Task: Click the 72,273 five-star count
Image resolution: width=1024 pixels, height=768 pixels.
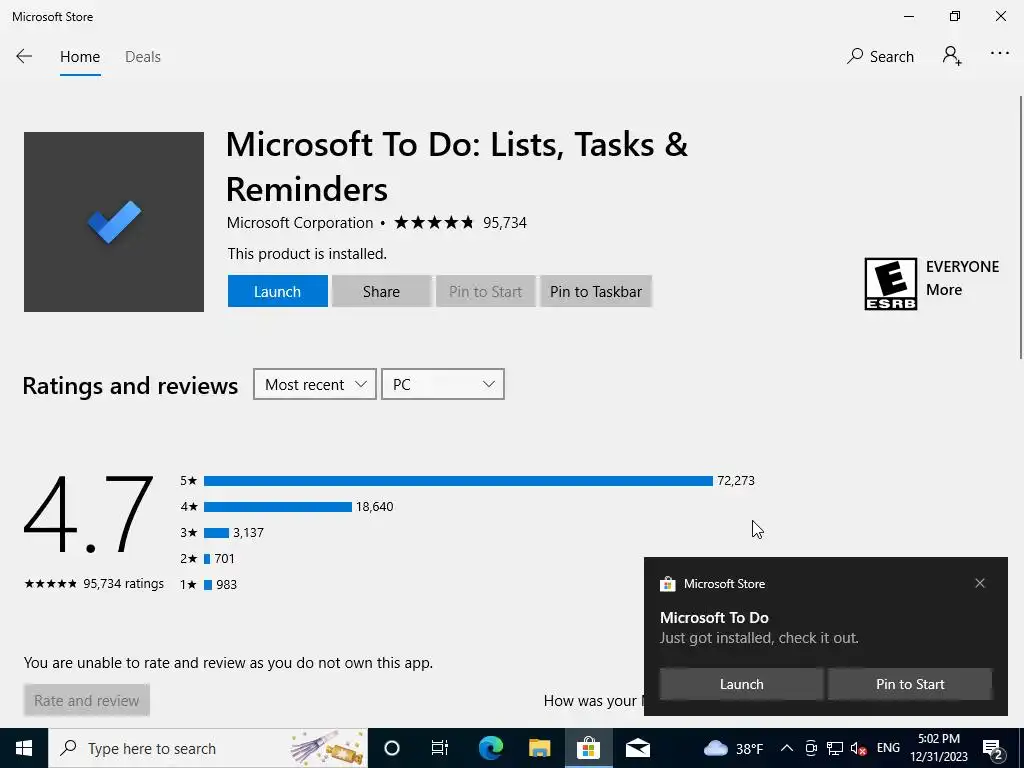Action: 736,481
